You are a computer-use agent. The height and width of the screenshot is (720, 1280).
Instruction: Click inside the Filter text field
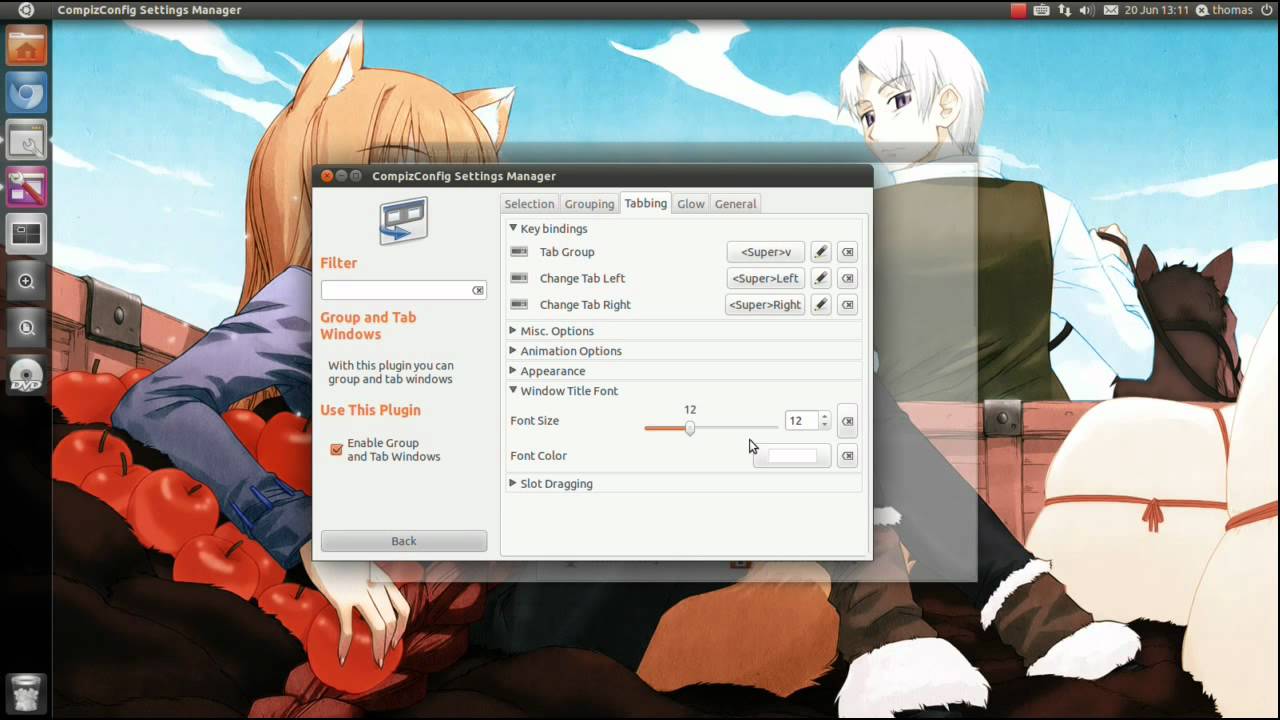pos(395,290)
